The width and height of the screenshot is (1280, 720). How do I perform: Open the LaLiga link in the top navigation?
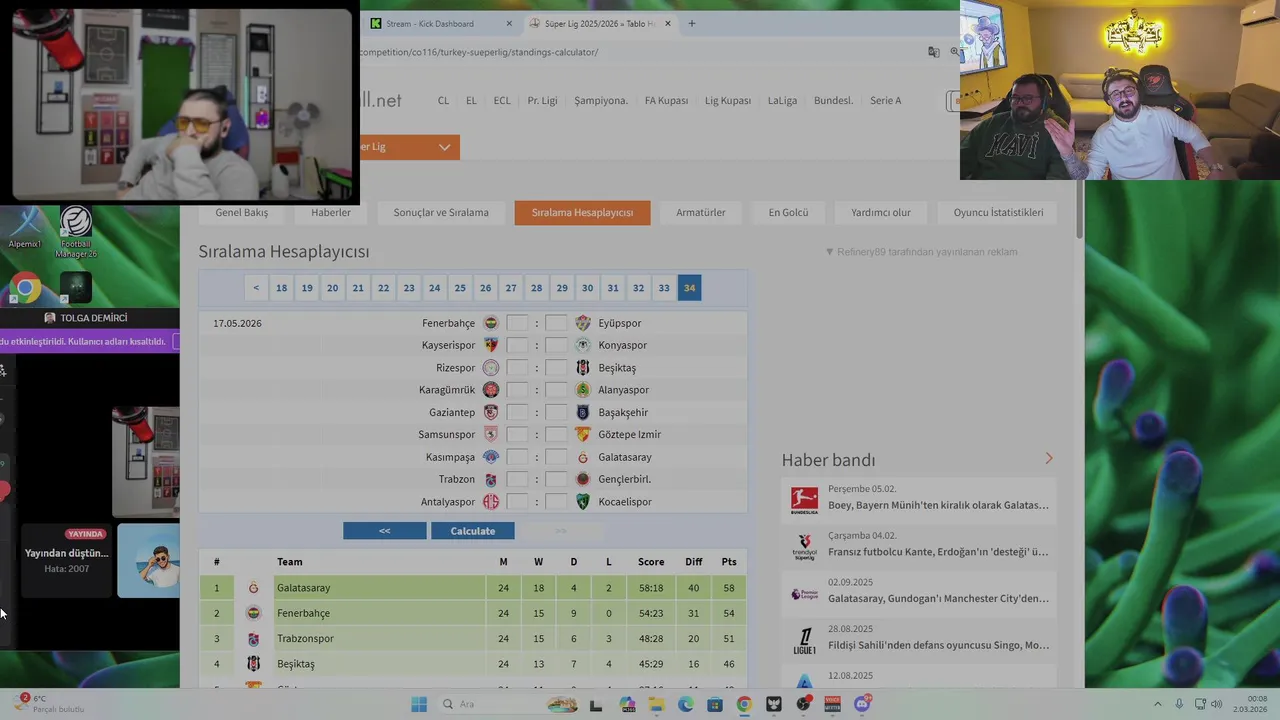782,101
